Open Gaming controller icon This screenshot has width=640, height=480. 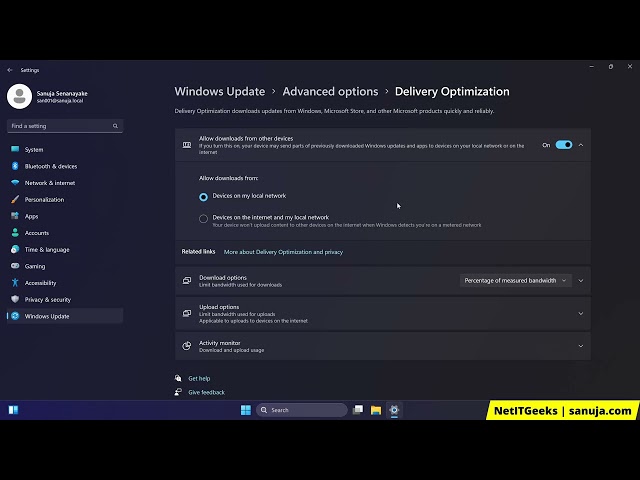tap(15, 266)
